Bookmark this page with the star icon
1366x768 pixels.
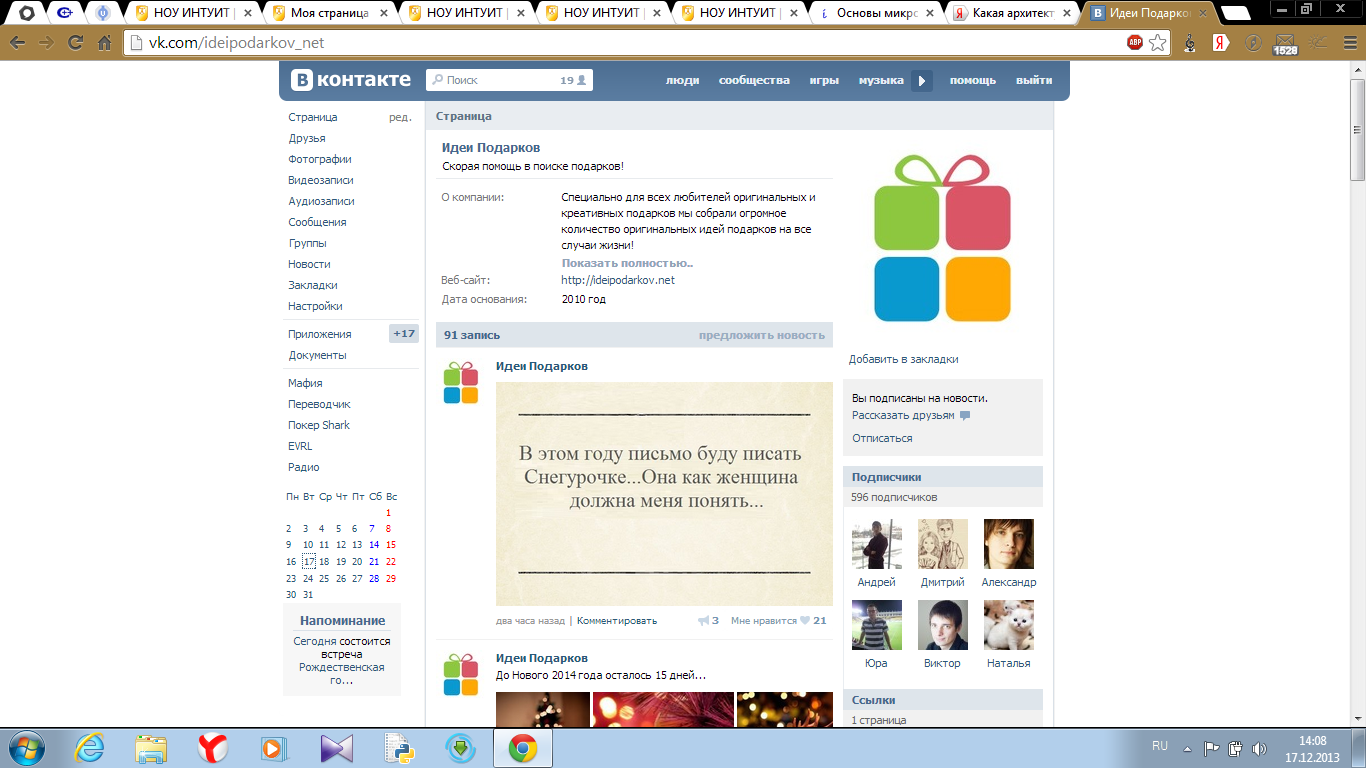click(x=1157, y=43)
